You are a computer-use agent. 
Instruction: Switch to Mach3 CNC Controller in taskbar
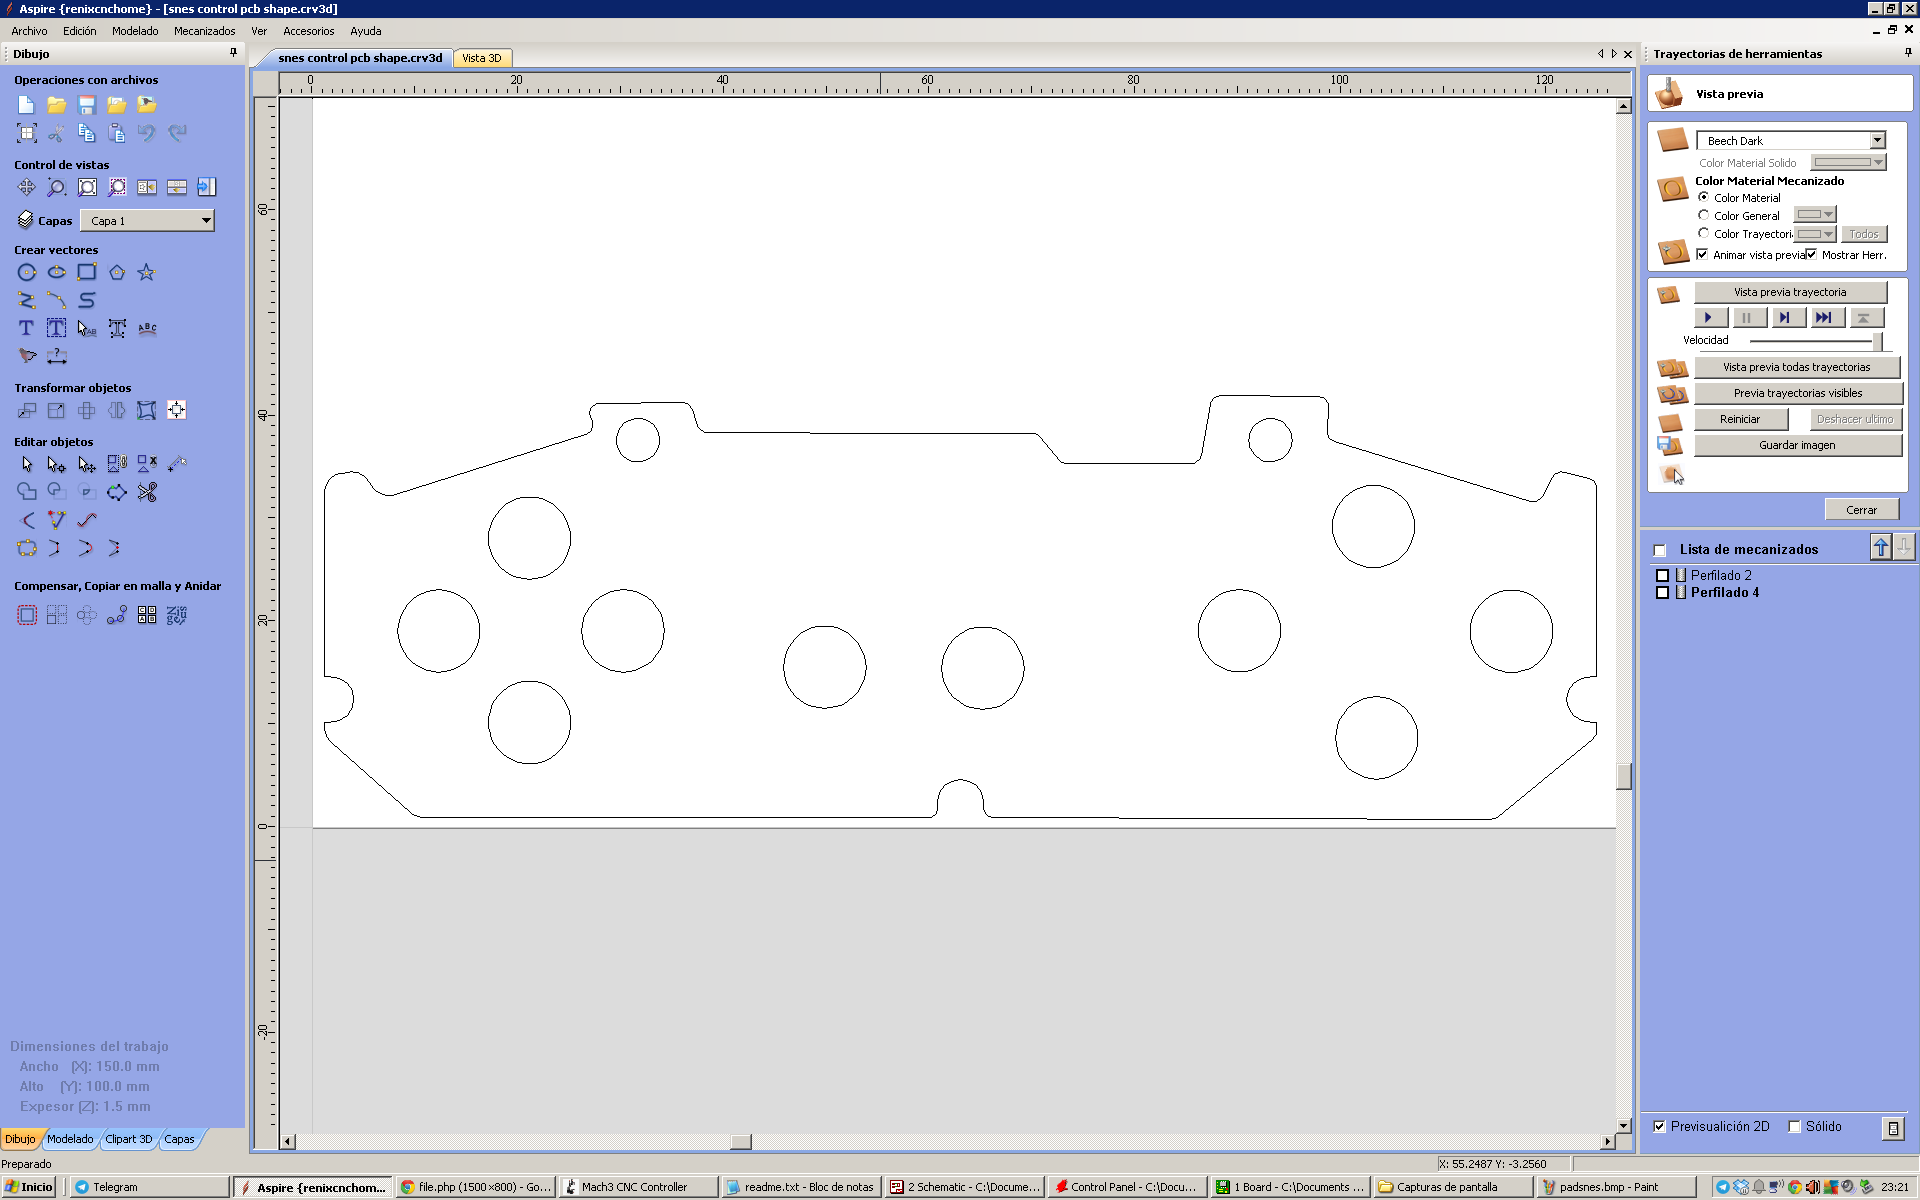point(634,1187)
